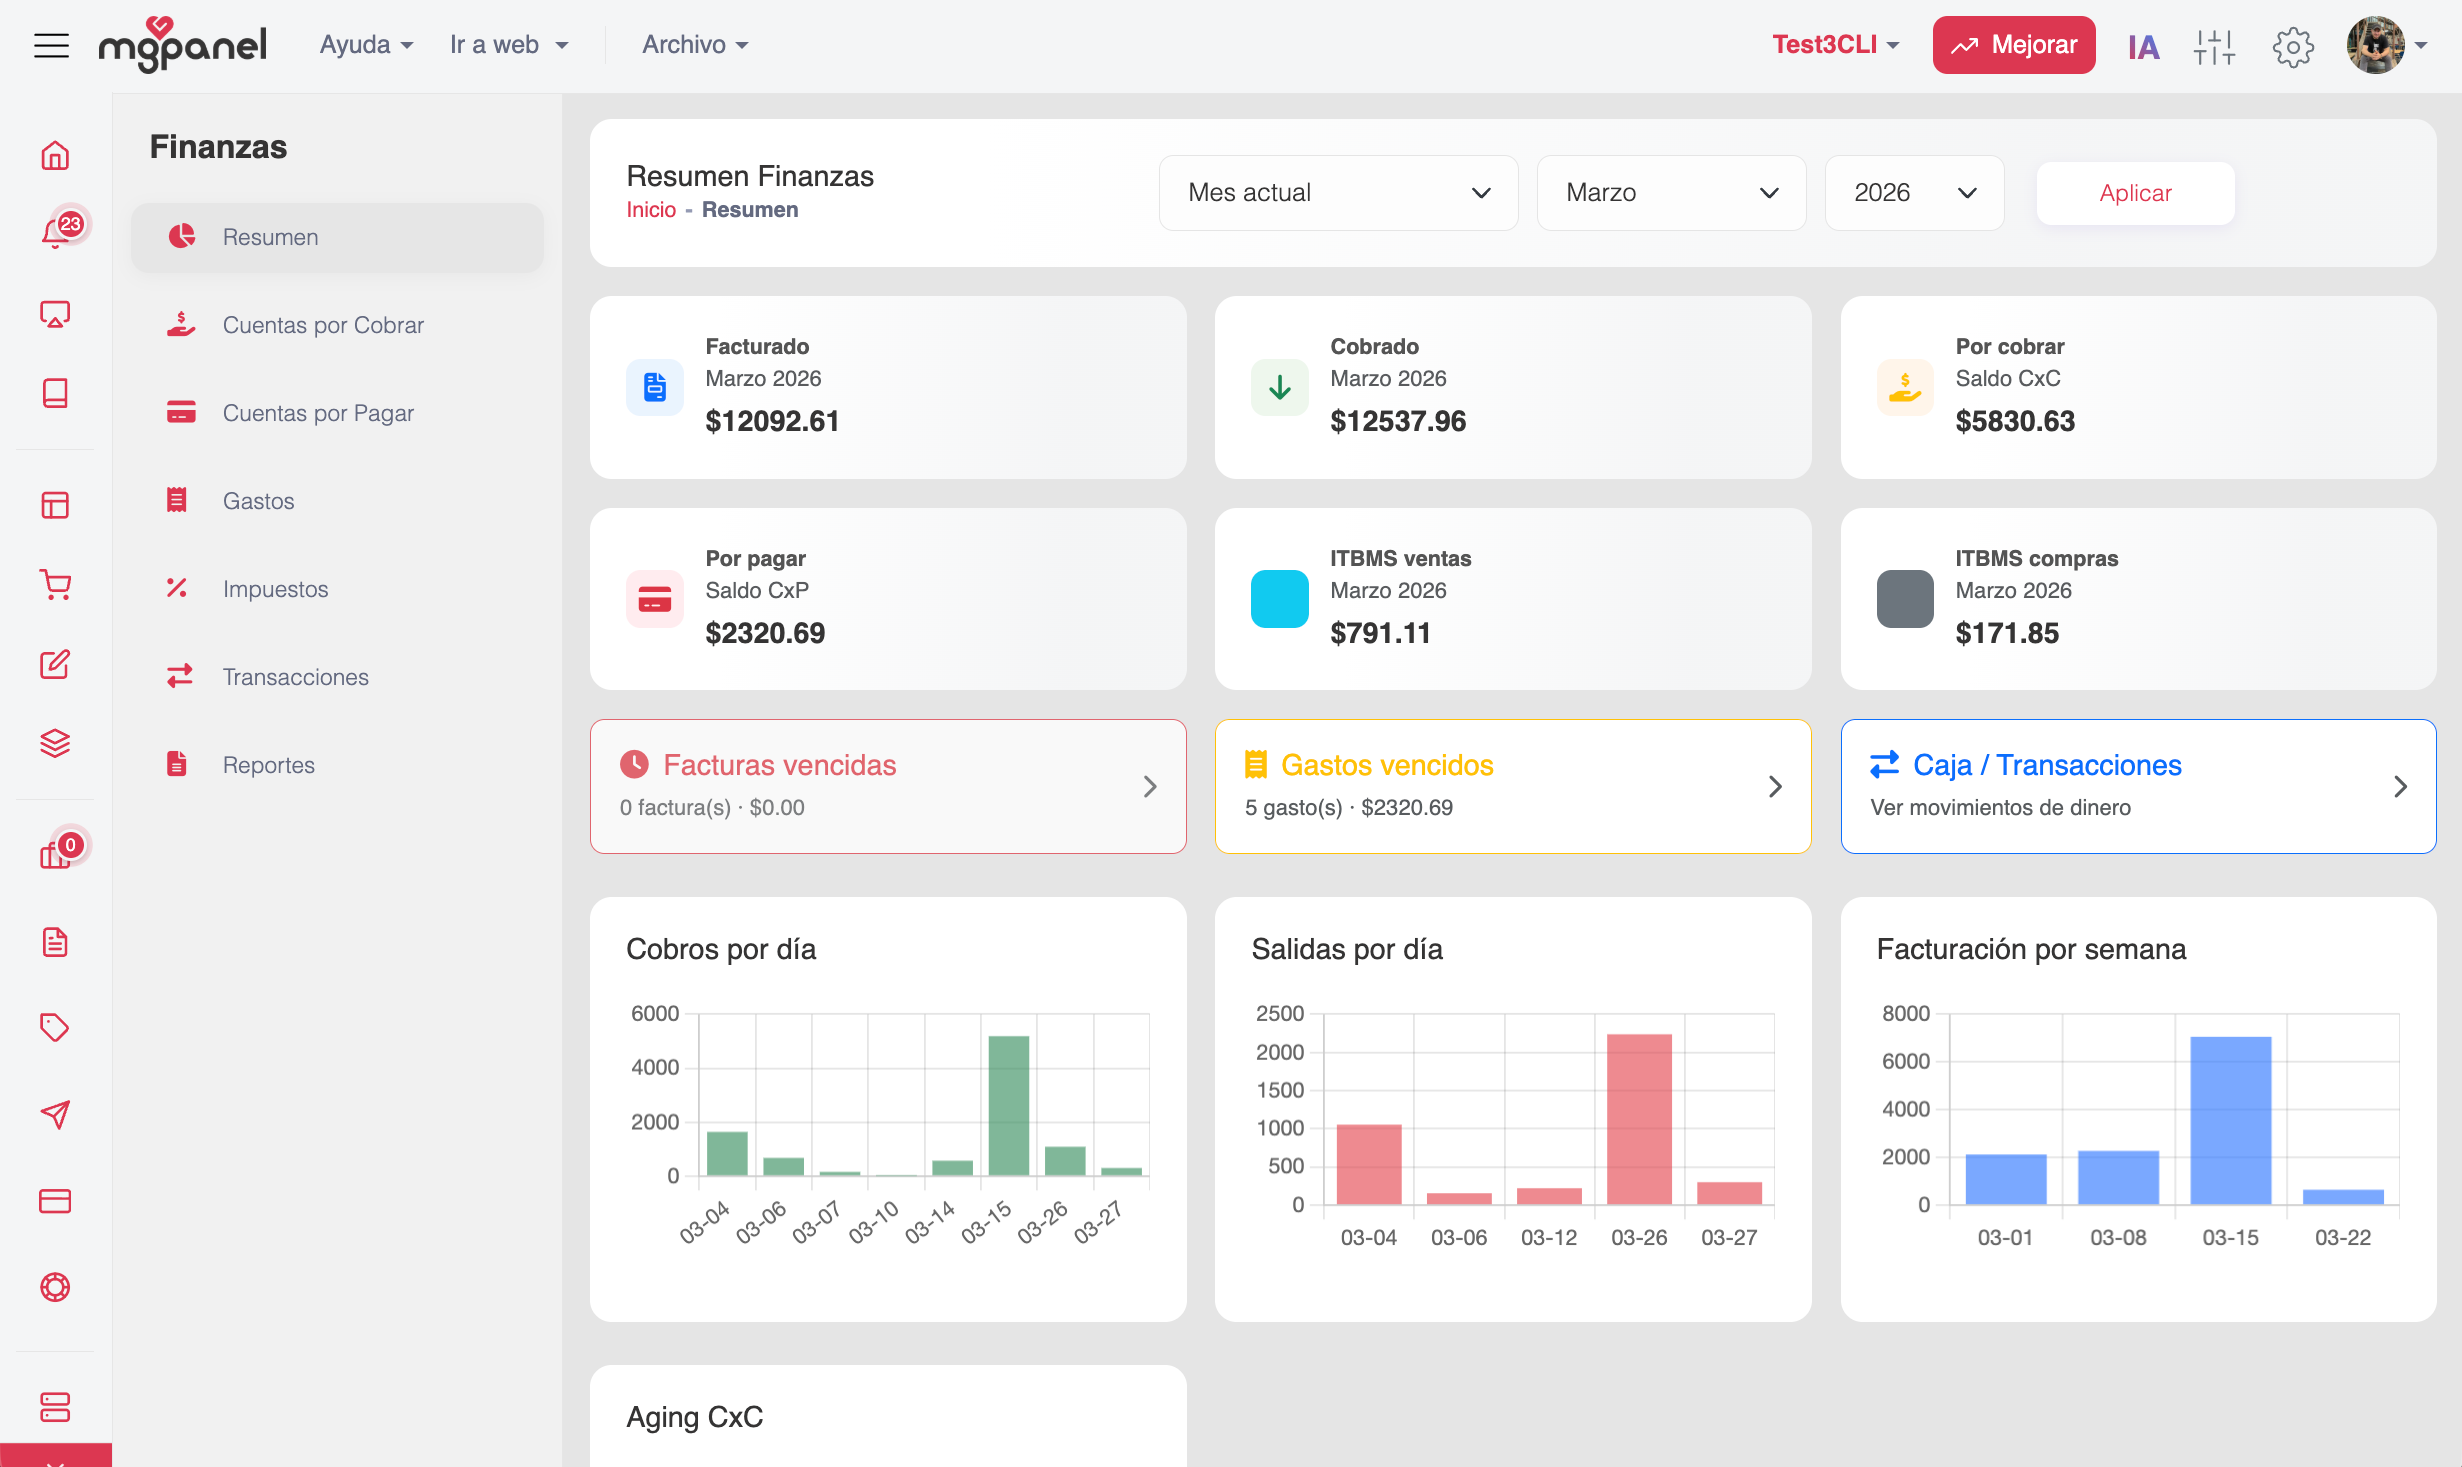Click the Mejorar upgrade button

coord(2013,45)
